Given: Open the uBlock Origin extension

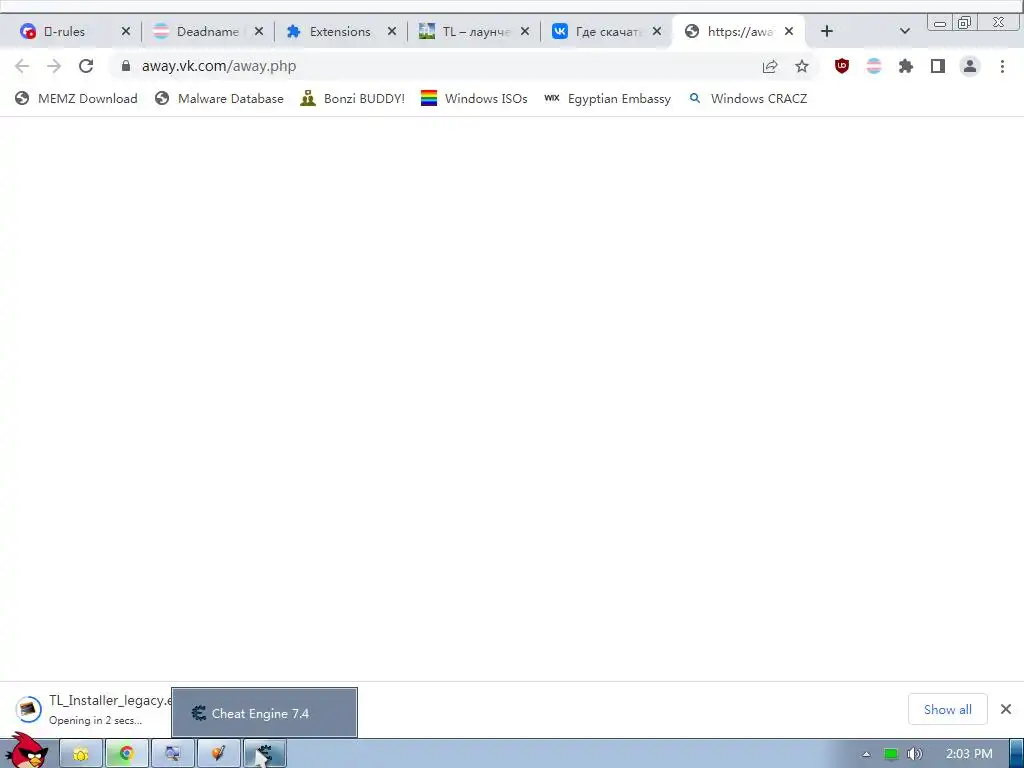Looking at the screenshot, I should (x=842, y=66).
